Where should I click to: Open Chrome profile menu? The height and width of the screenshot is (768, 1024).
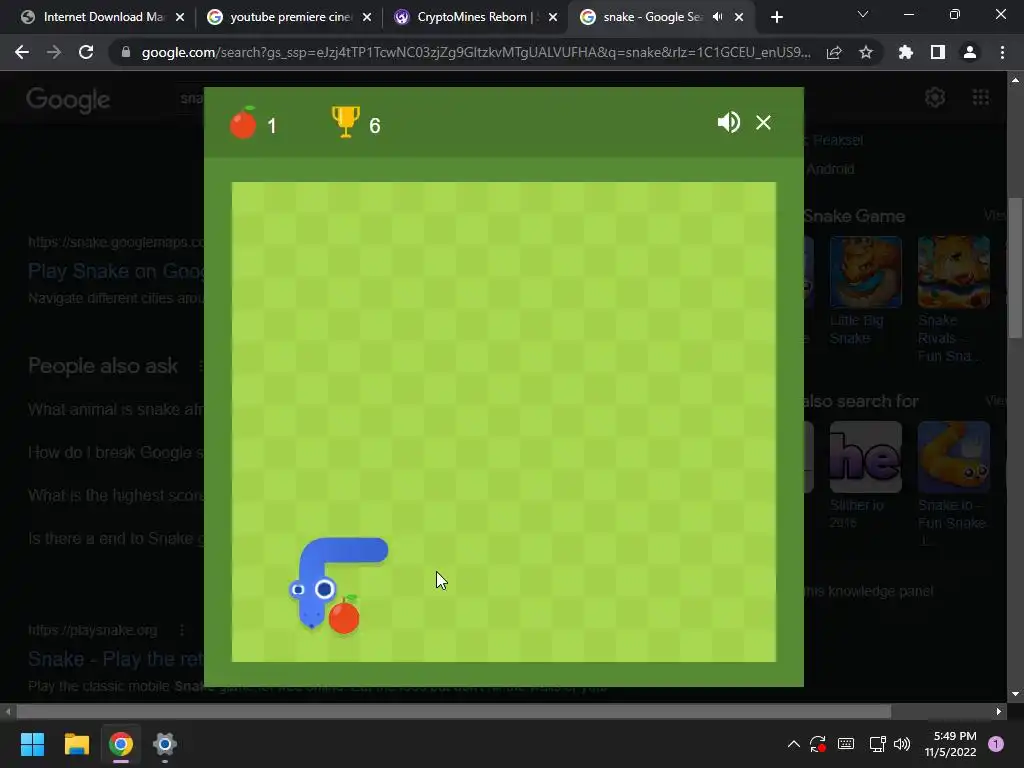[970, 52]
